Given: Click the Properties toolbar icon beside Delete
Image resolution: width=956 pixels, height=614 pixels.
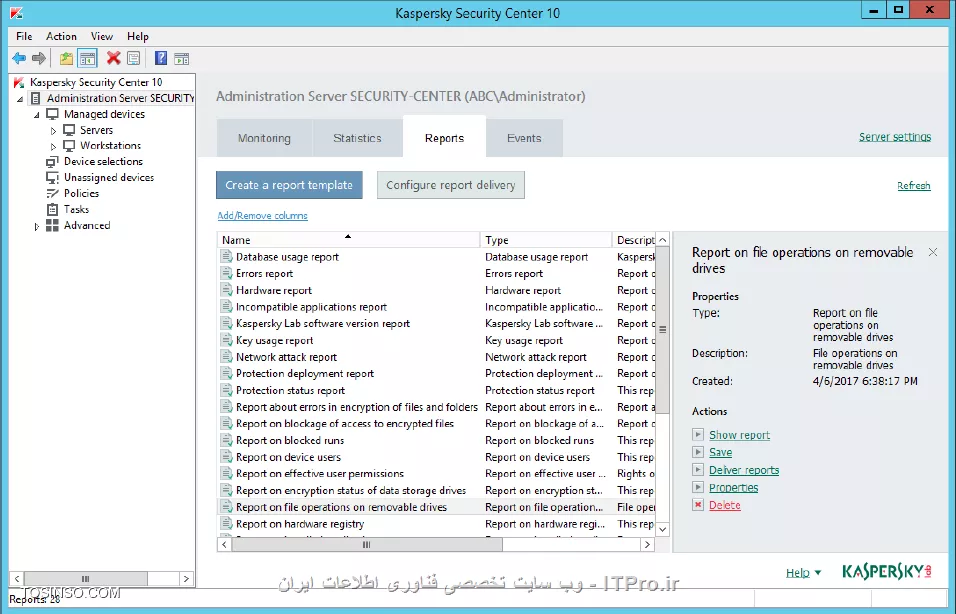Looking at the screenshot, I should (x=134, y=59).
